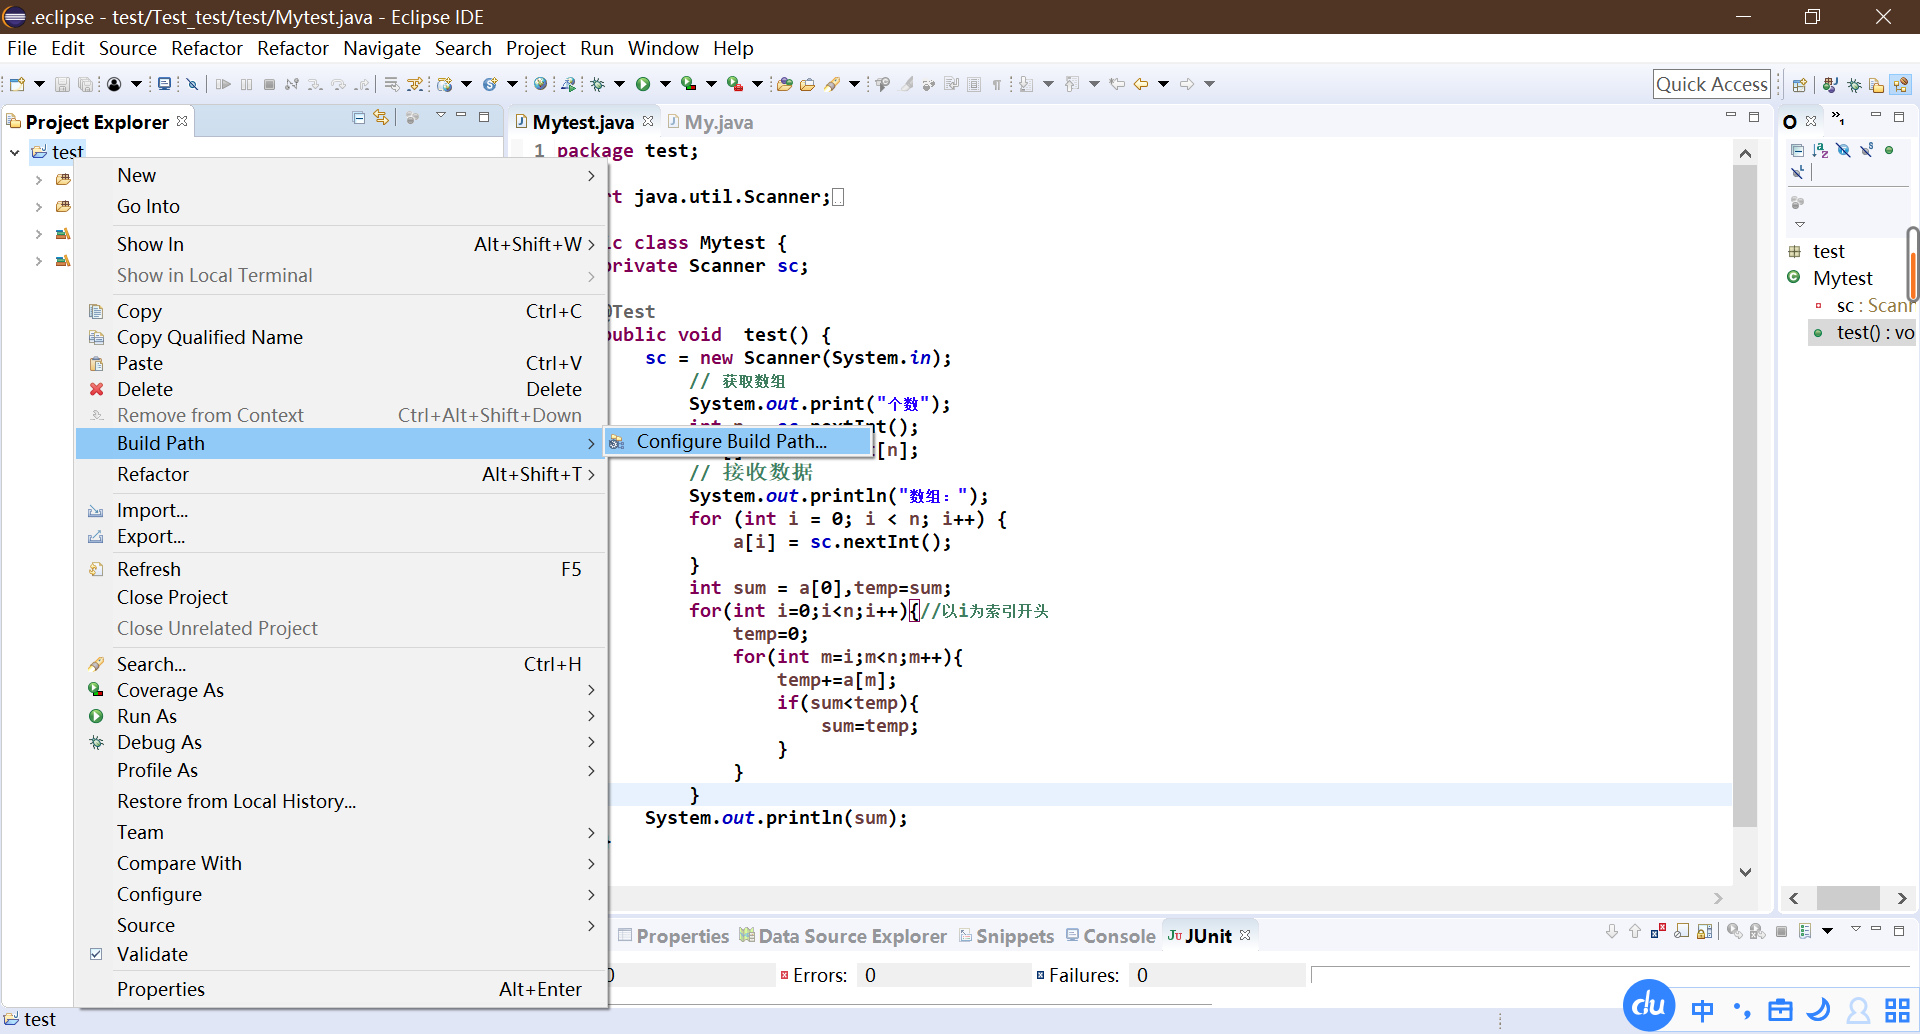Open the Run button dropdown arrow
Image resolution: width=1920 pixels, height=1034 pixels.
665,84
